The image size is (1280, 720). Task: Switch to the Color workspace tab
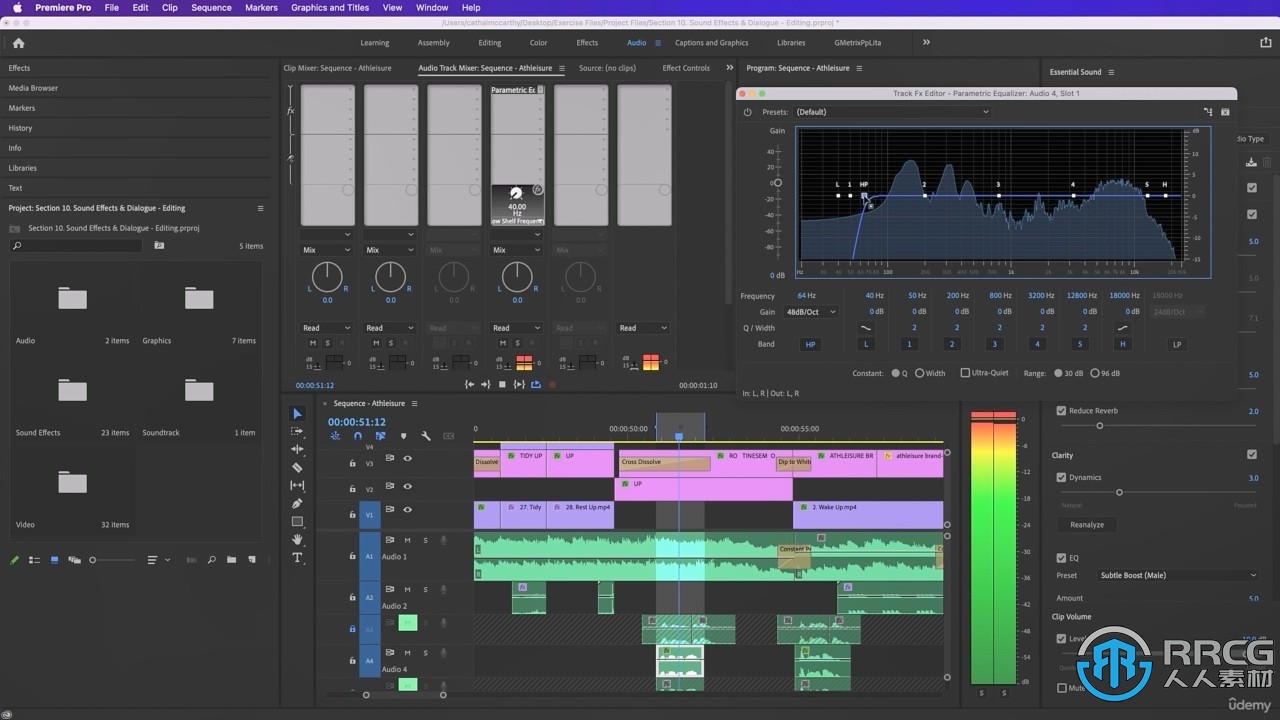[x=538, y=43]
